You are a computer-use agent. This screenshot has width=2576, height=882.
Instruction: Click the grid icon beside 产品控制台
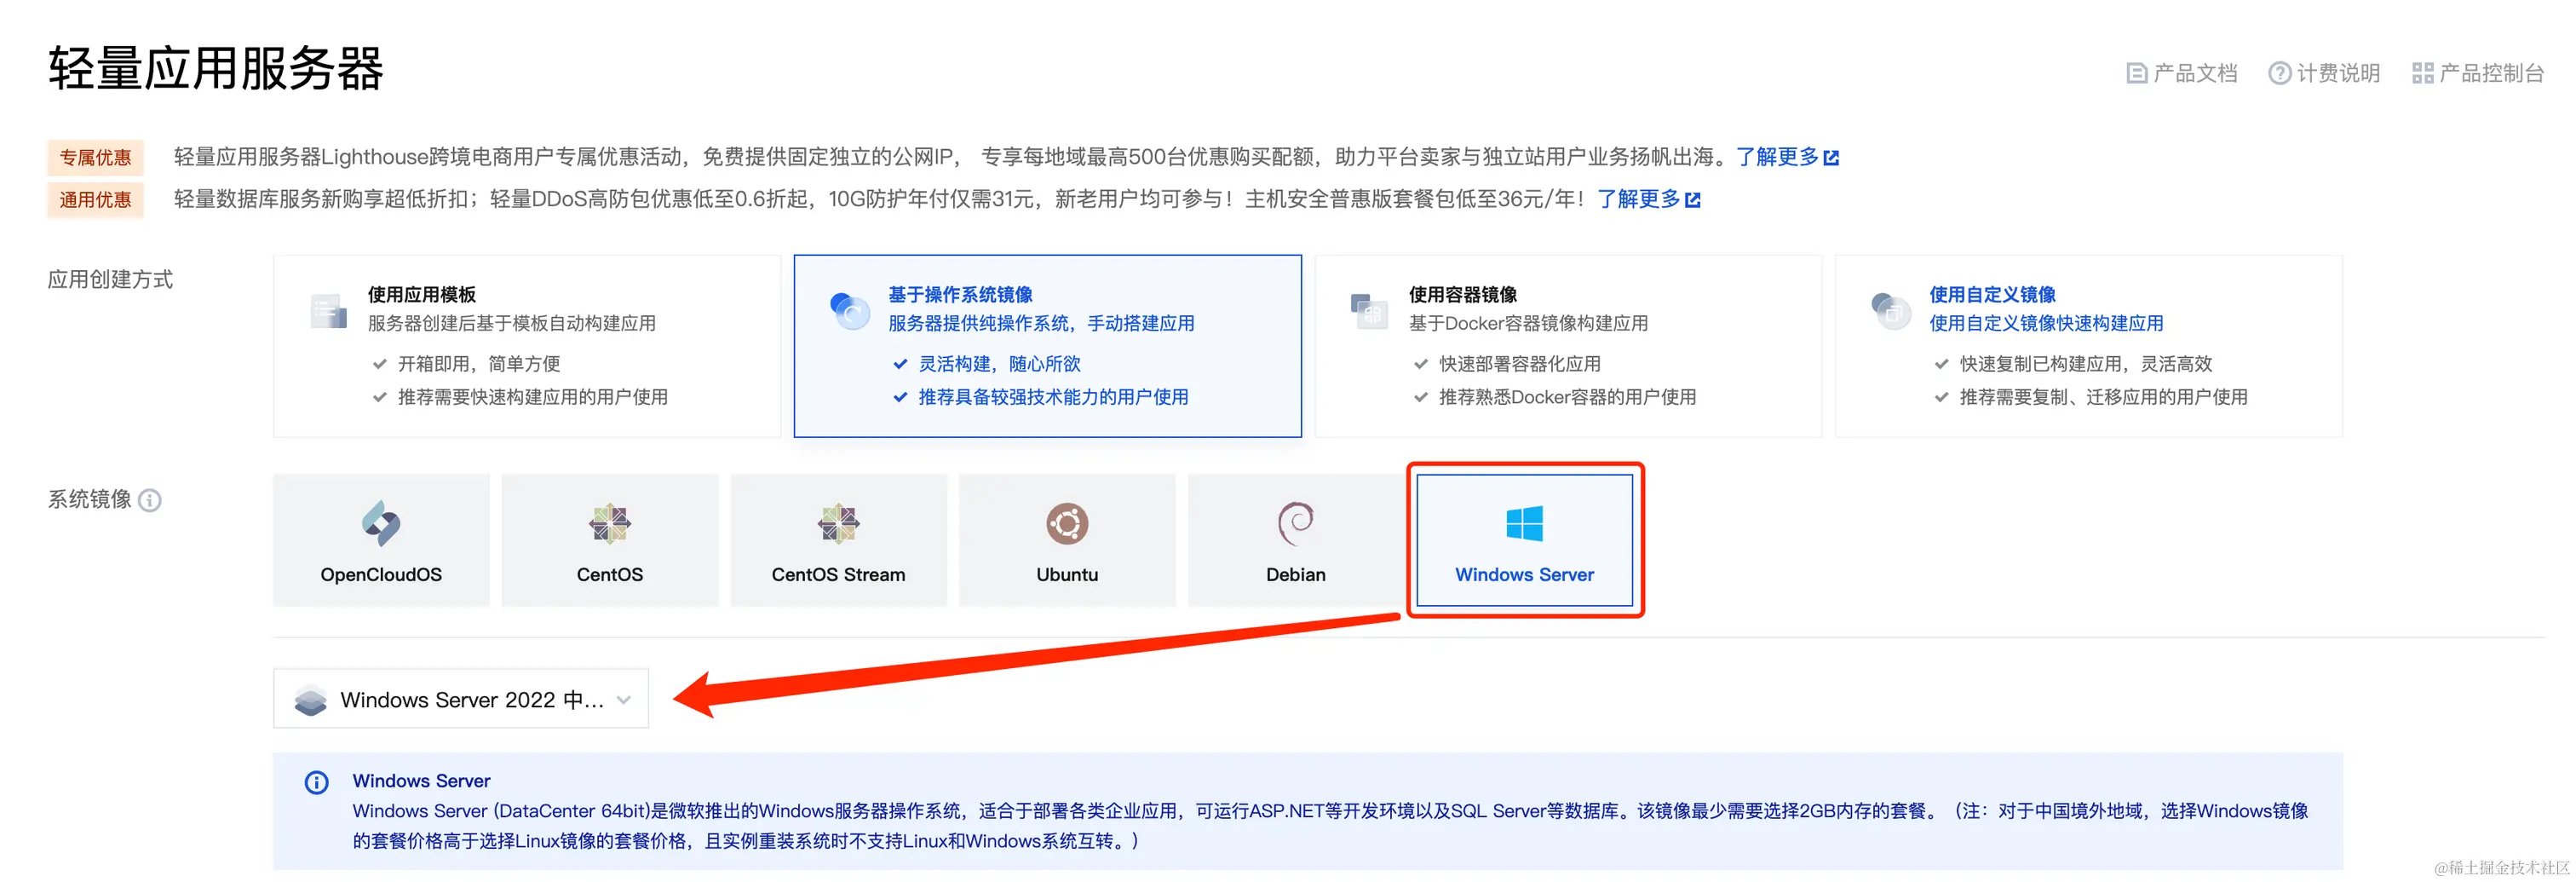coord(2423,73)
